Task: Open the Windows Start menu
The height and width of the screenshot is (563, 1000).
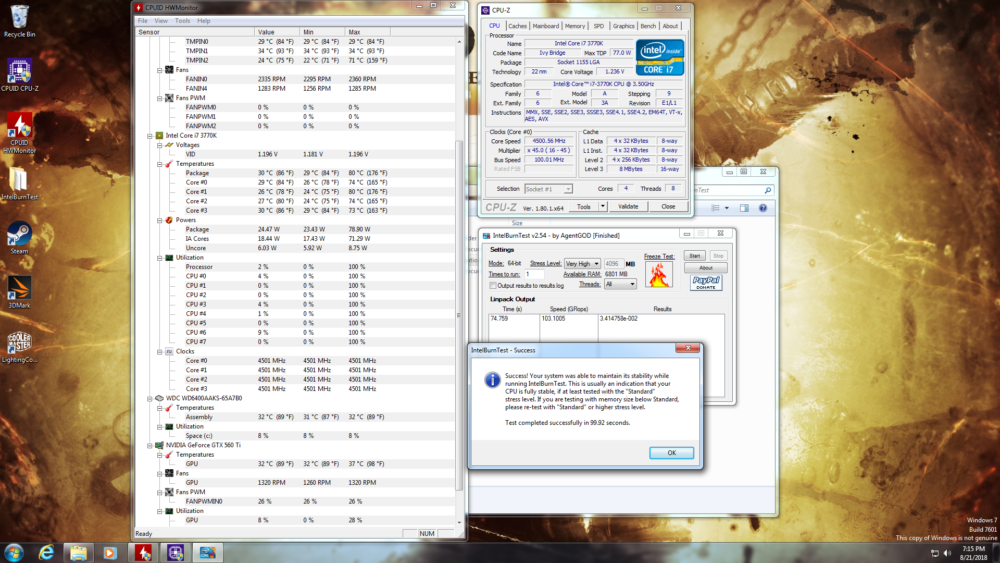Action: tap(13, 552)
